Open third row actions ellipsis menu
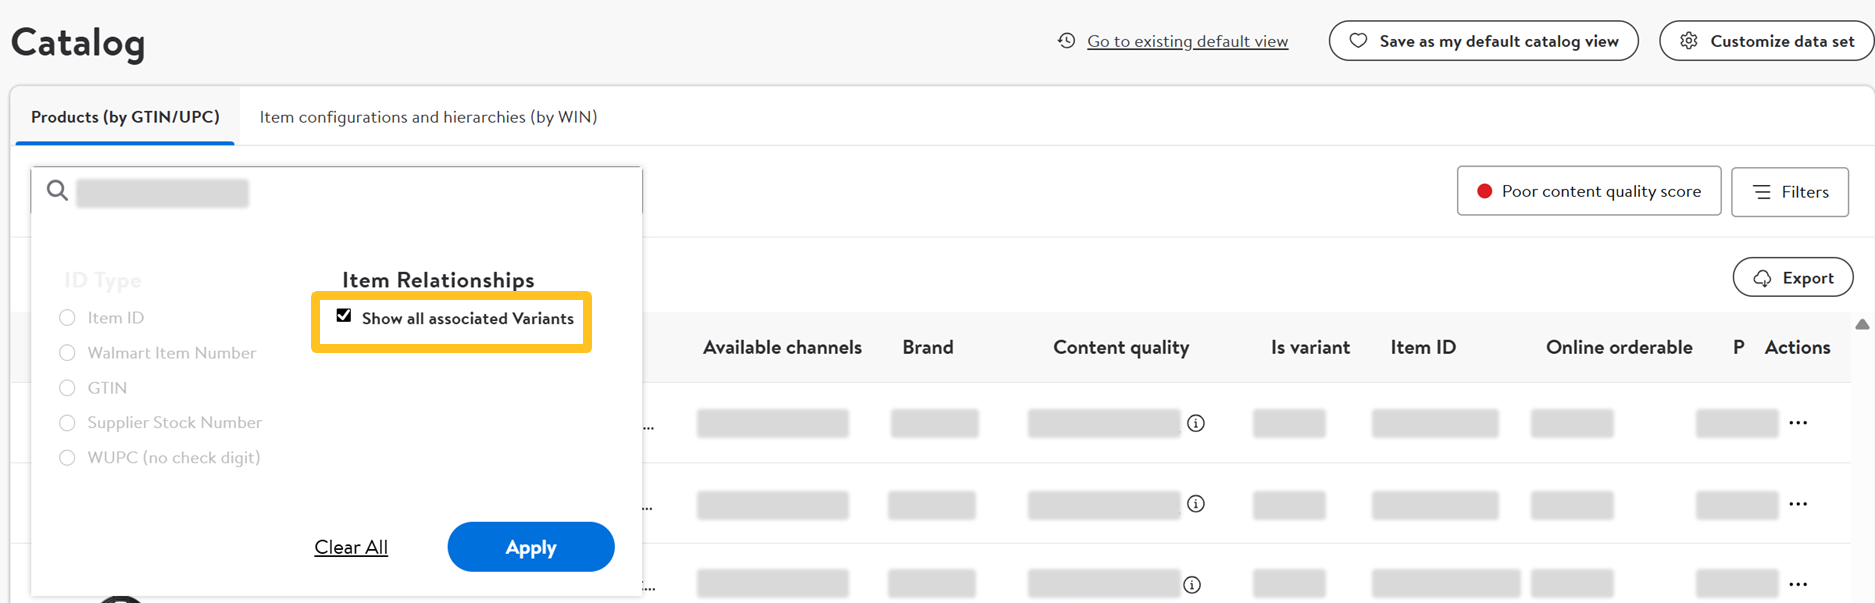Image resolution: width=1875 pixels, height=603 pixels. [1798, 584]
